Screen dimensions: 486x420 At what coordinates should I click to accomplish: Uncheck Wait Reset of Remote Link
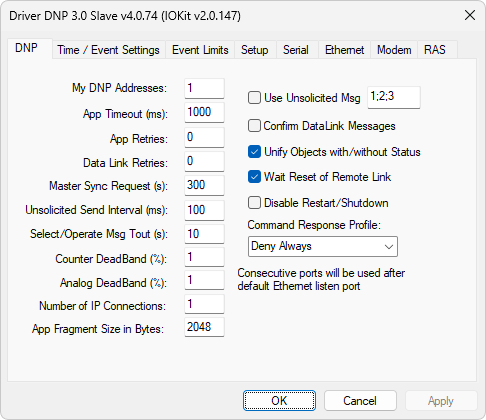[x=254, y=177]
